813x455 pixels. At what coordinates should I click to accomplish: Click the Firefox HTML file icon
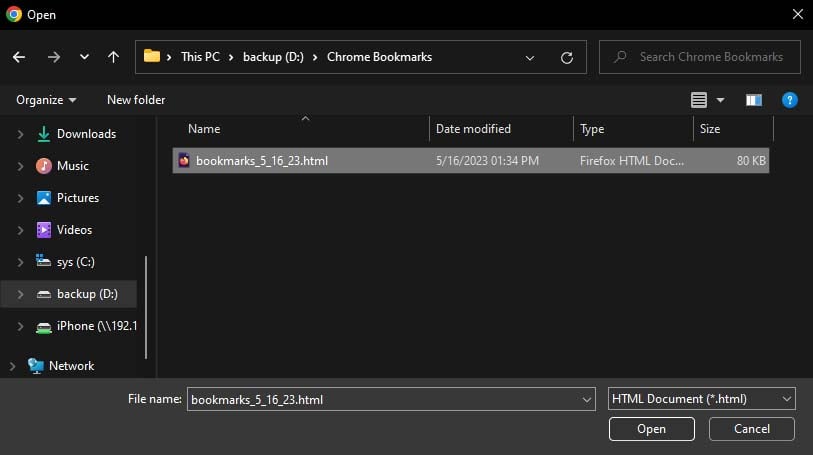[x=184, y=160]
